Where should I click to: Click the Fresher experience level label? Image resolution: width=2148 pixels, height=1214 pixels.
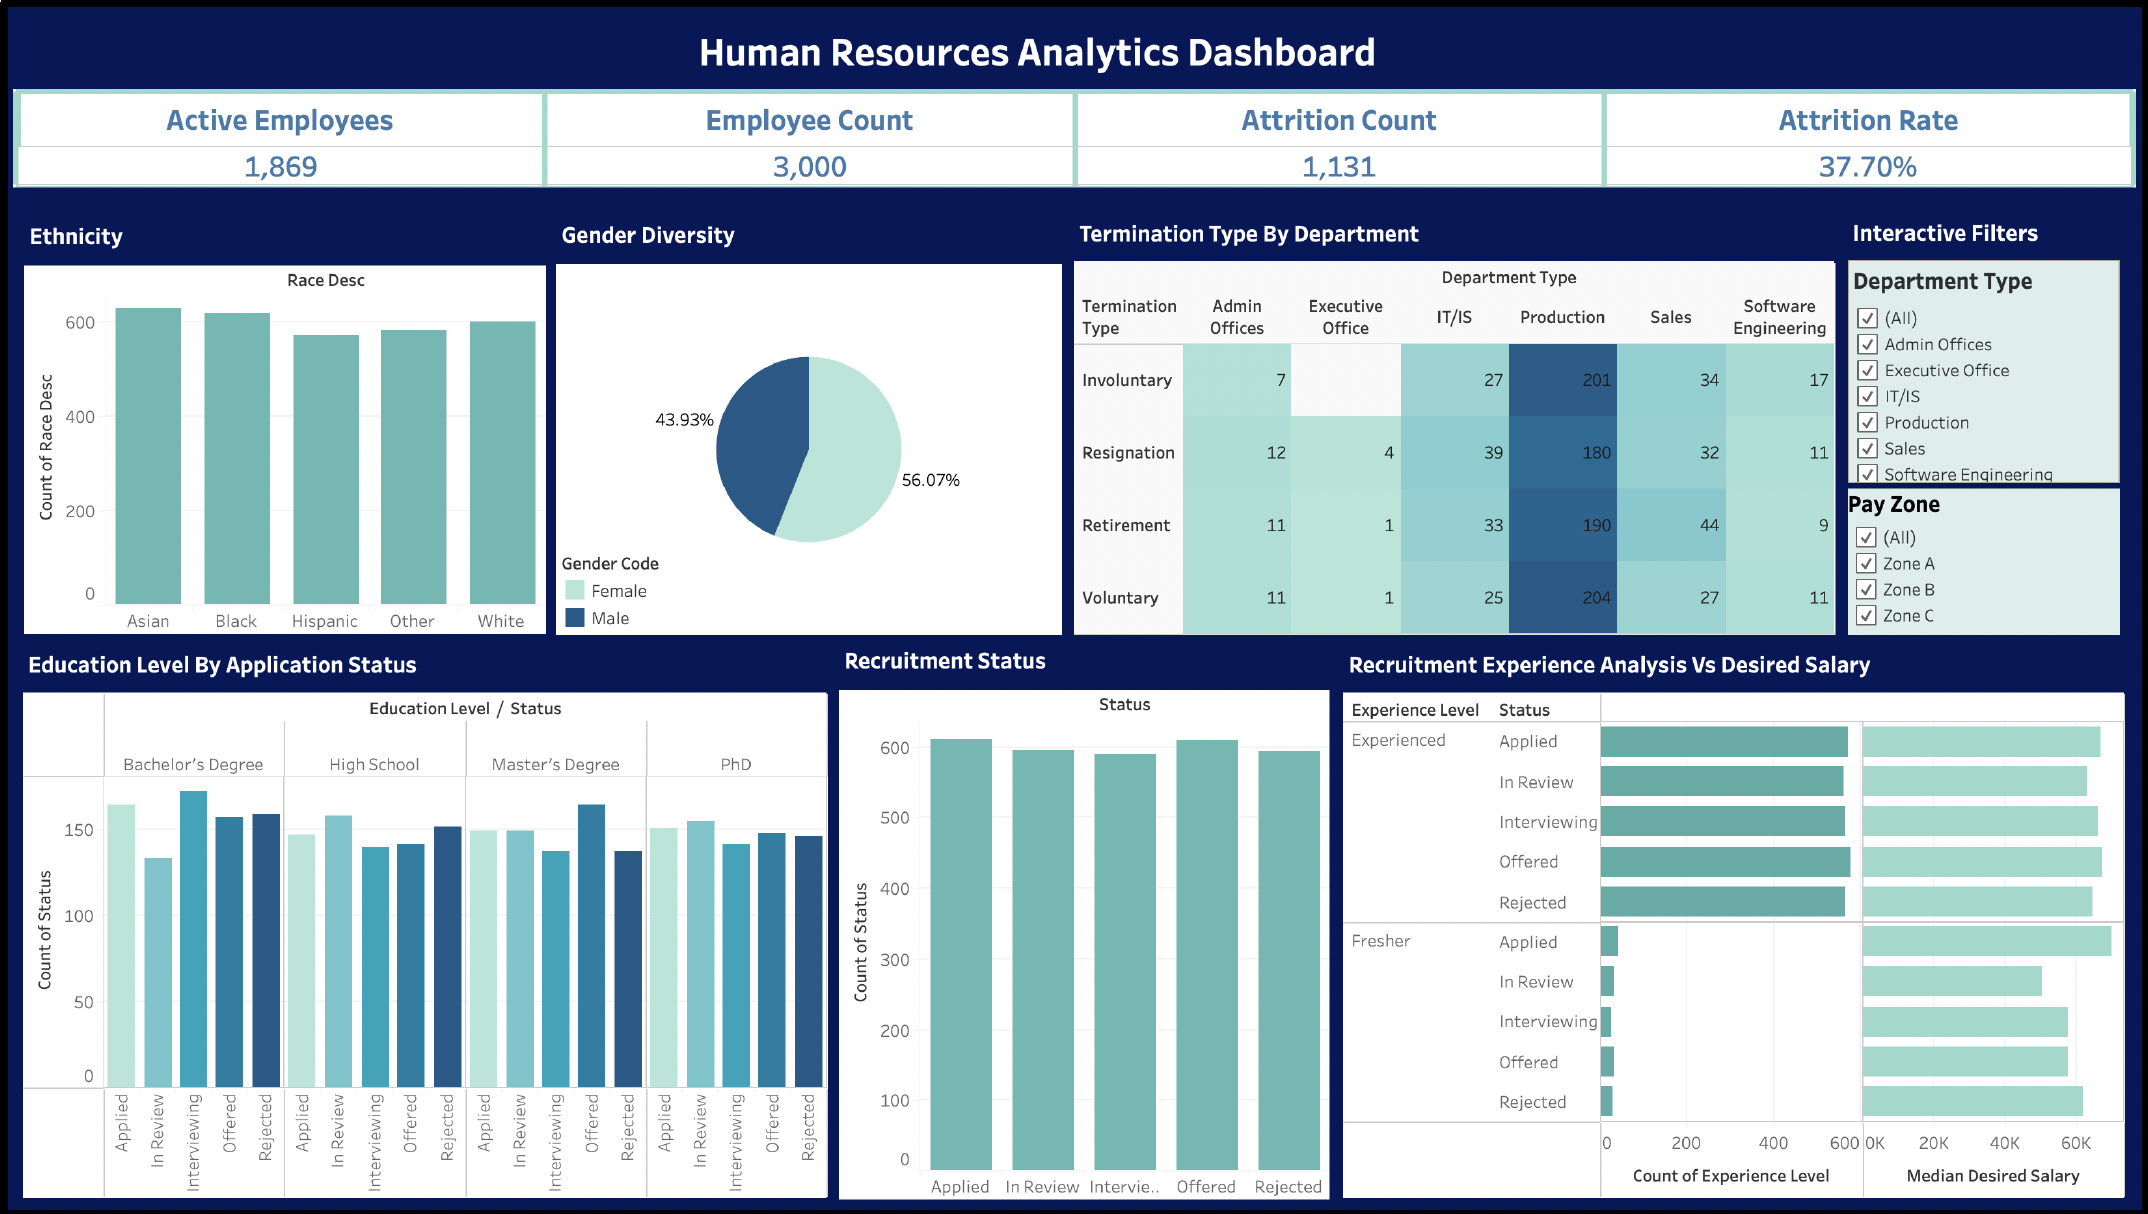(x=1381, y=941)
